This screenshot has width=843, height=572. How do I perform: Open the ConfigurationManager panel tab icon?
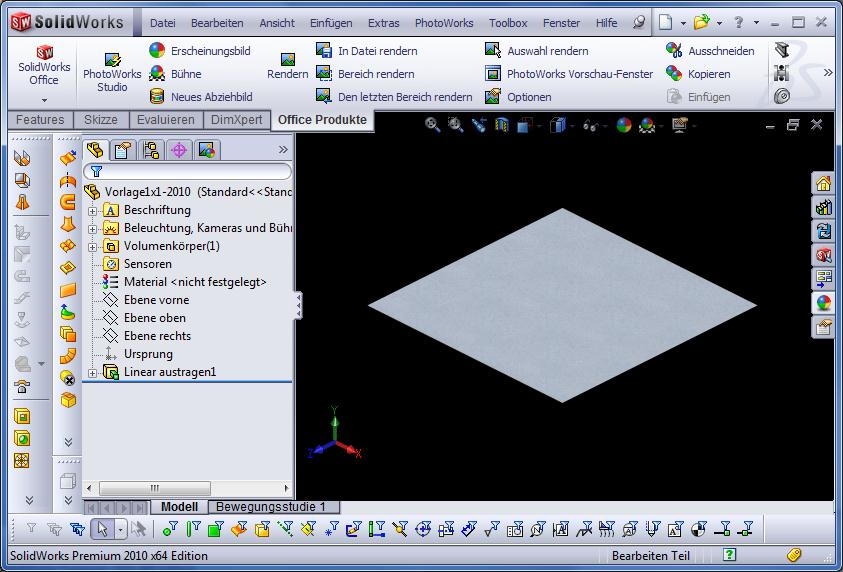point(151,150)
